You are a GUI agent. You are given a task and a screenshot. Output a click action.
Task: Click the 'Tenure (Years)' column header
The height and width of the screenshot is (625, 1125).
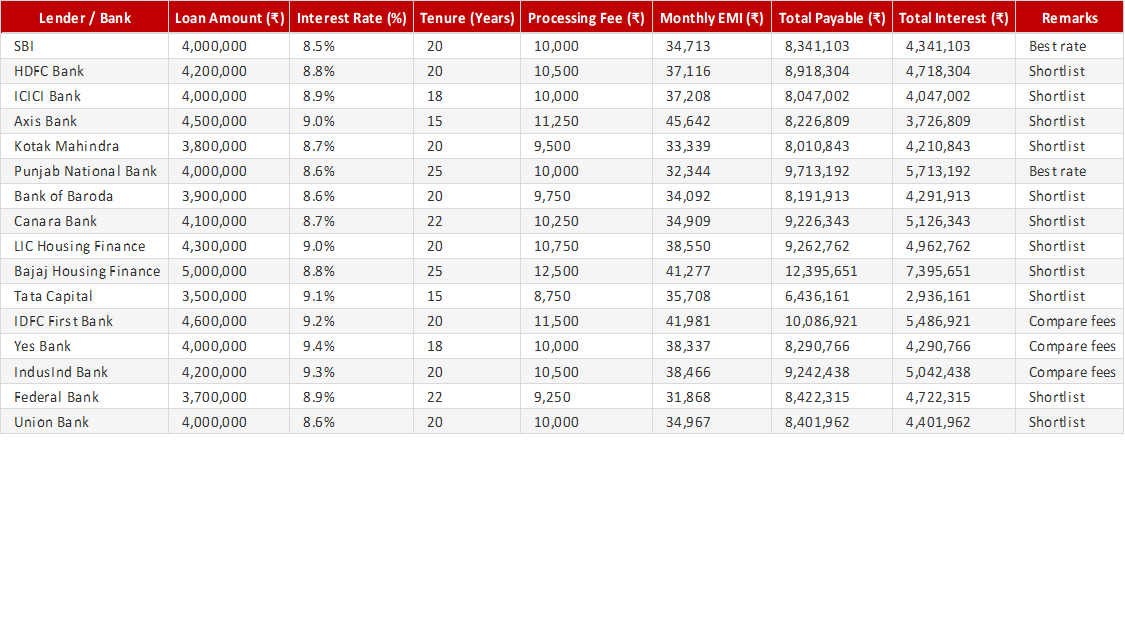click(x=467, y=18)
